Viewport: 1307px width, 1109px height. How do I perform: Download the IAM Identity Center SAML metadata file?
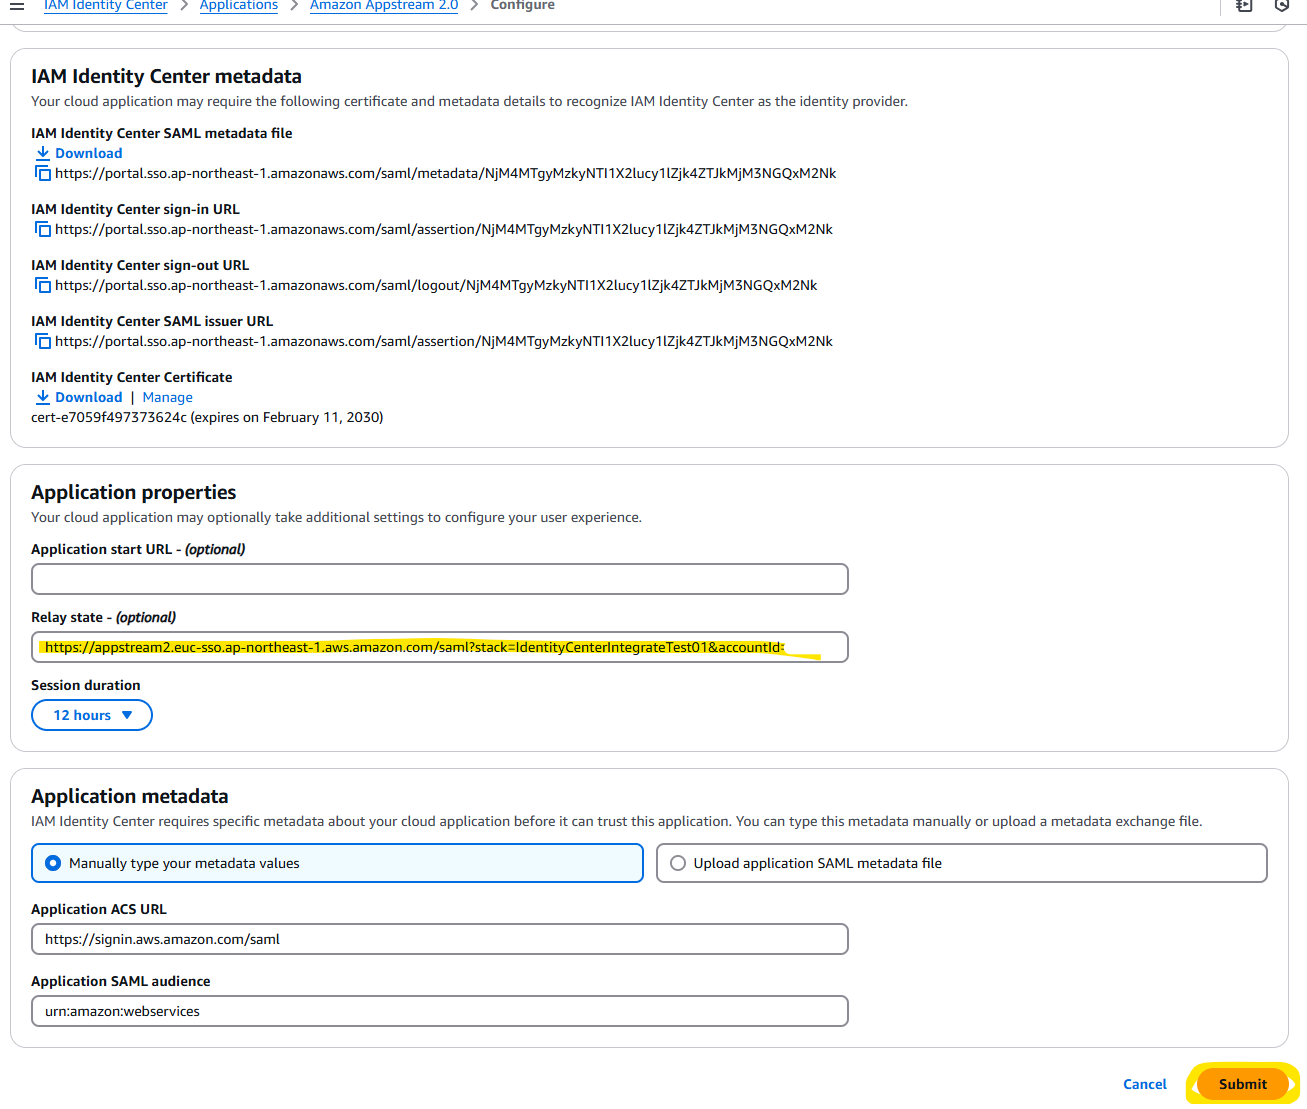(88, 153)
